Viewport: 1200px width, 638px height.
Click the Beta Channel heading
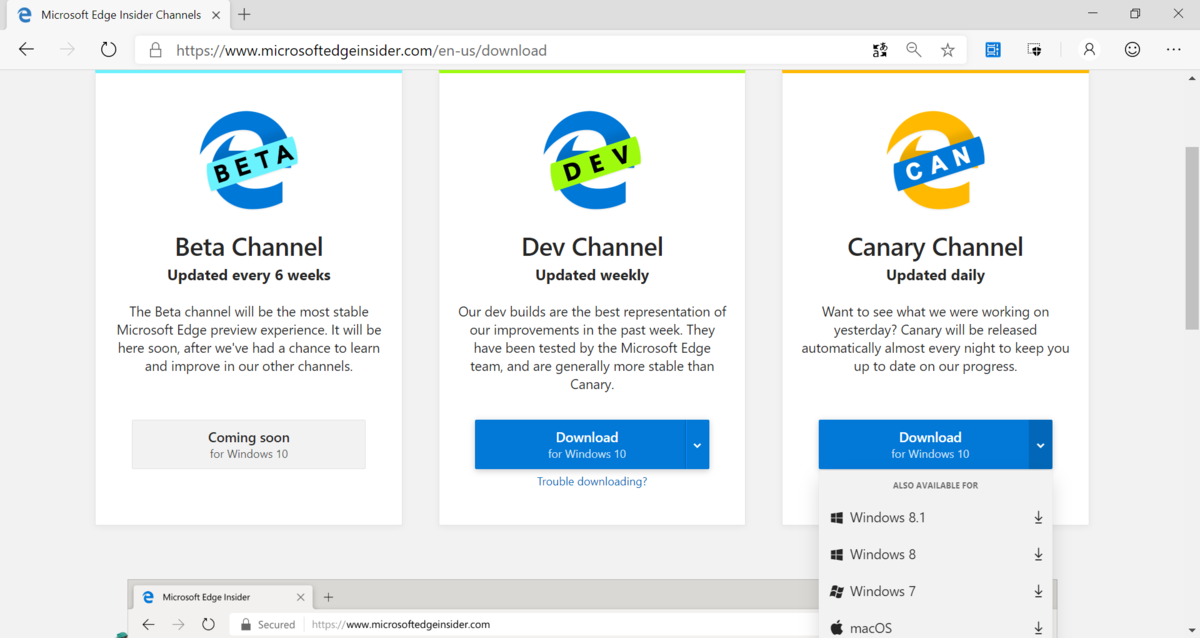point(249,247)
